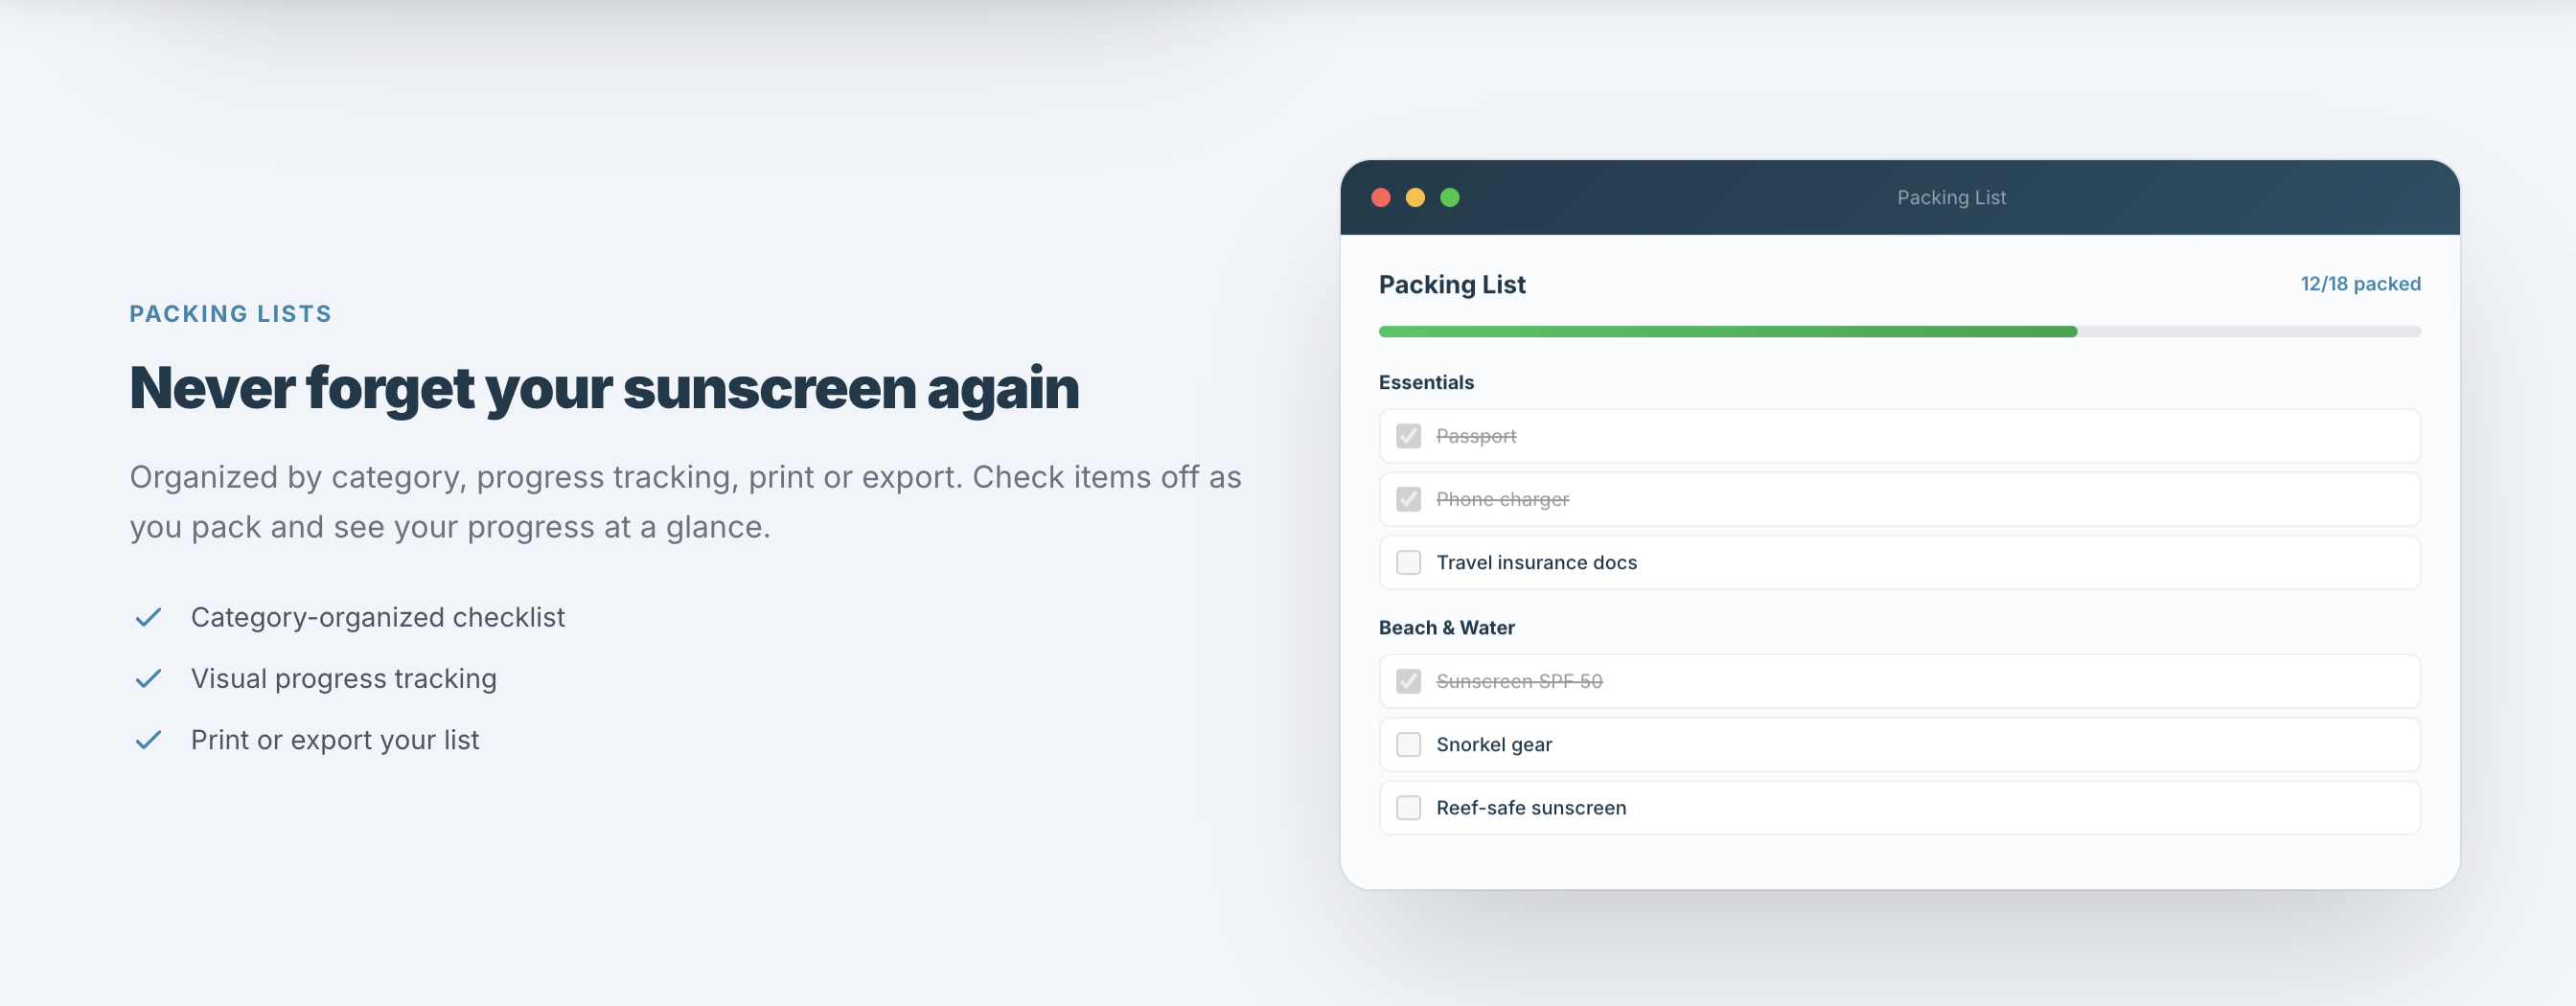Click the 'PACKING LISTS' section label
2576x1006 pixels.
coord(230,313)
